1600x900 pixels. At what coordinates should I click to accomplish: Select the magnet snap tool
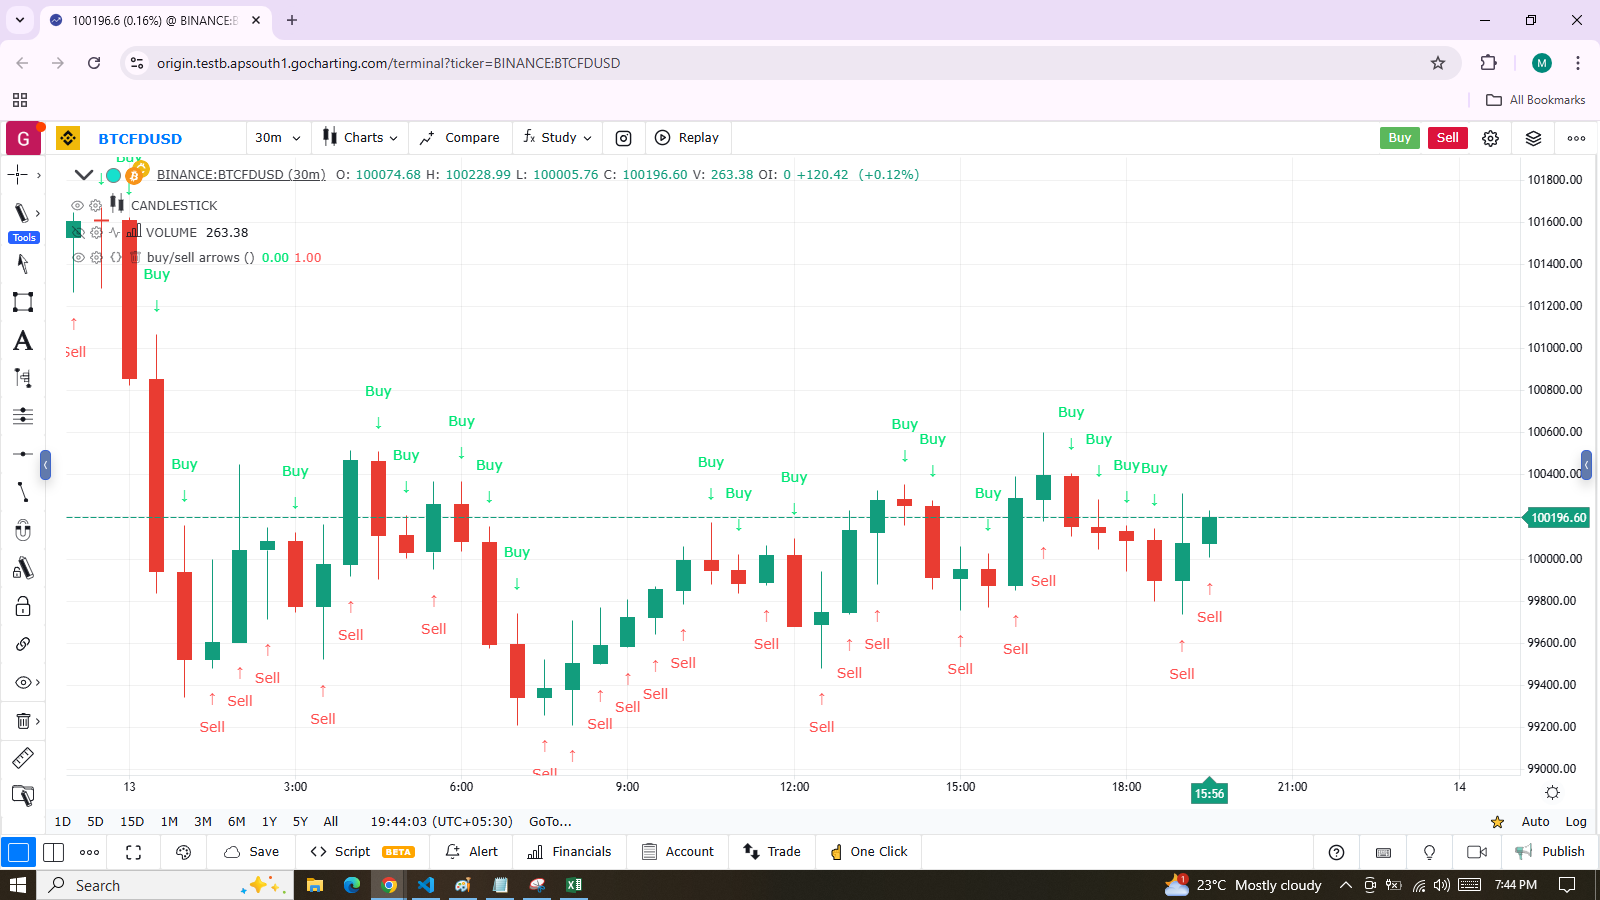[23, 530]
